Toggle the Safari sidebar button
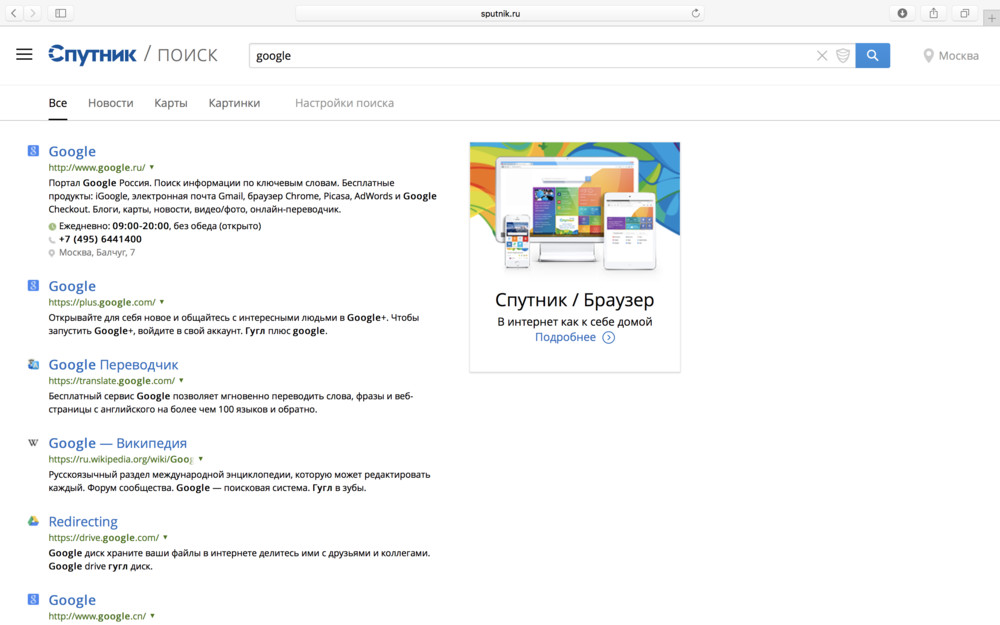1000x625 pixels. pos(61,13)
